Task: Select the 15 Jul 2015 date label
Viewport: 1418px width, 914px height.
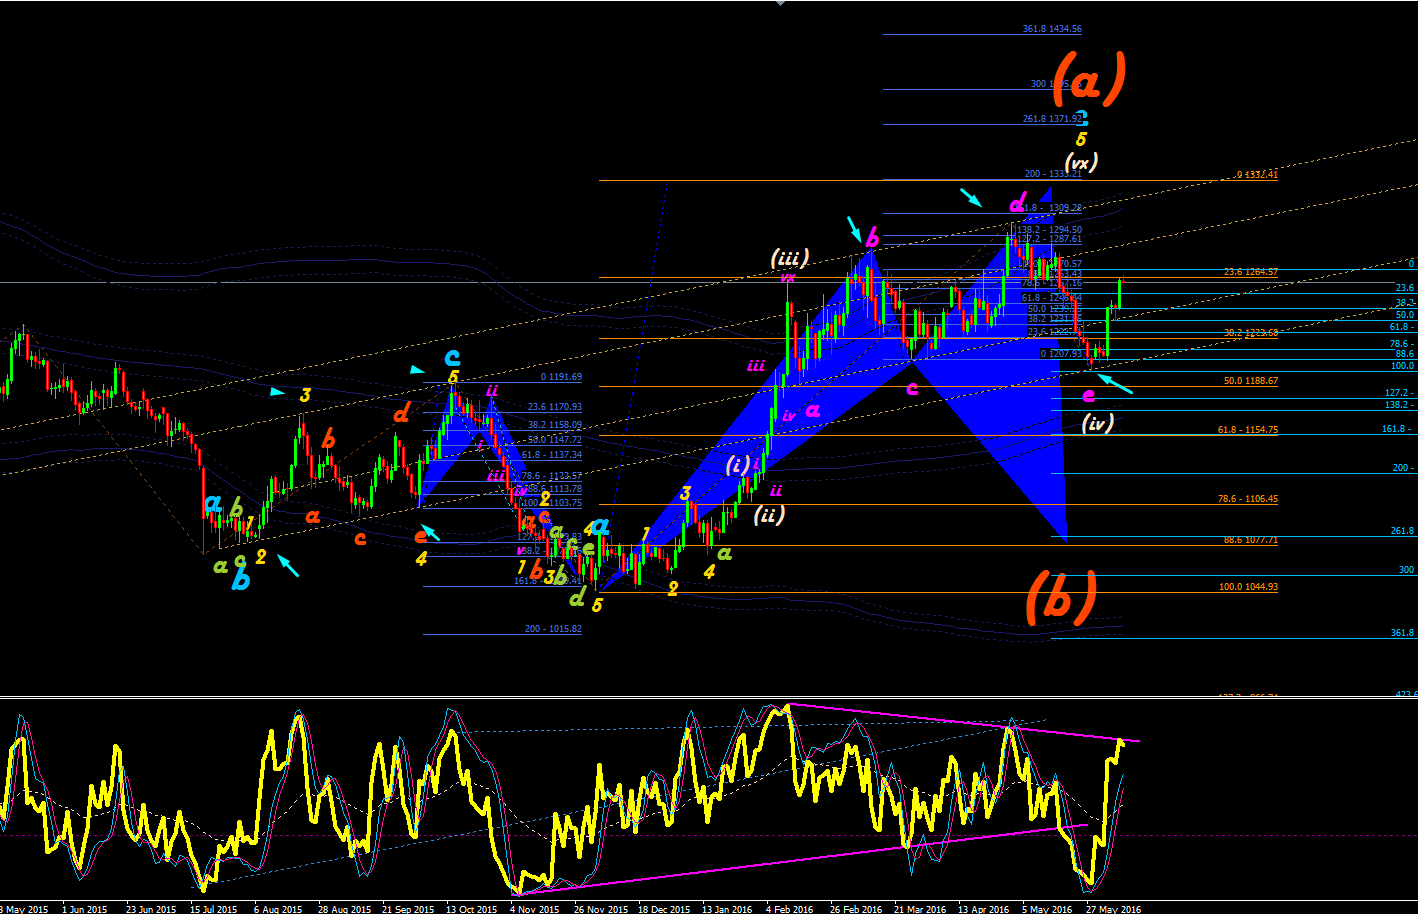Action: pyautogui.click(x=213, y=909)
